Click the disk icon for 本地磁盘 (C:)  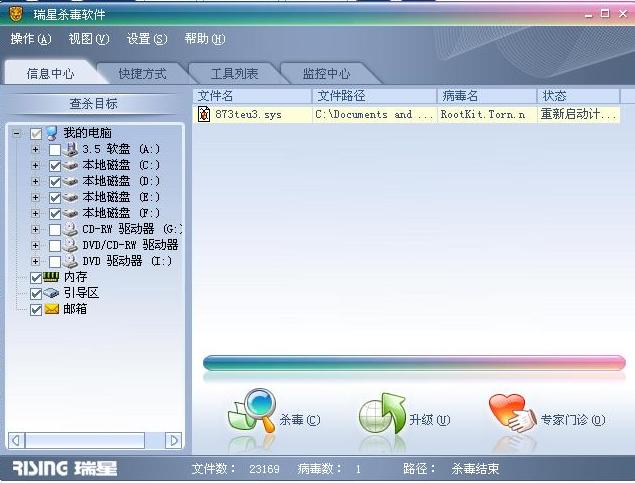(70, 166)
